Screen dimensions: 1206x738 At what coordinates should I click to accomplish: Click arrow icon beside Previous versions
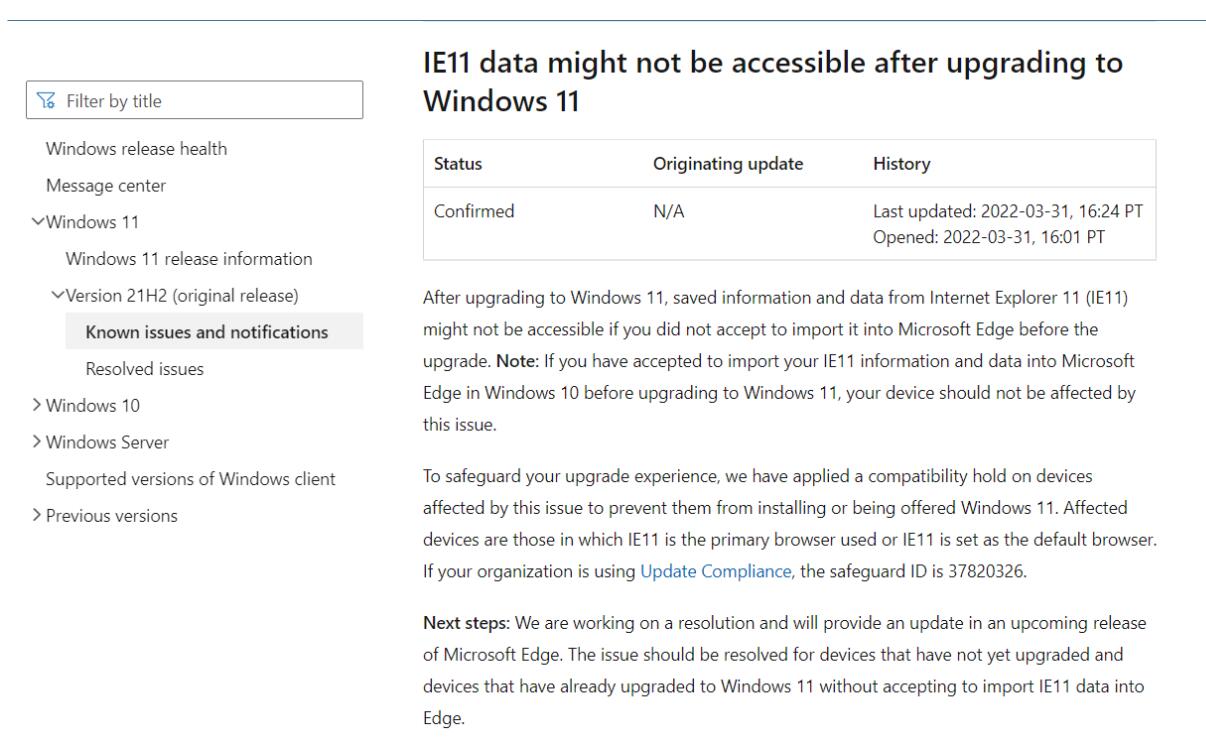pyautogui.click(x=37, y=516)
